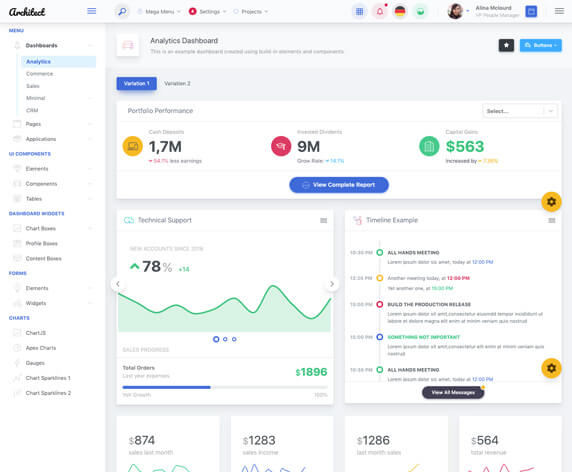This screenshot has height=472, width=572.
Task: Open the yellow gear settings button near Portfolio
Action: click(x=551, y=201)
